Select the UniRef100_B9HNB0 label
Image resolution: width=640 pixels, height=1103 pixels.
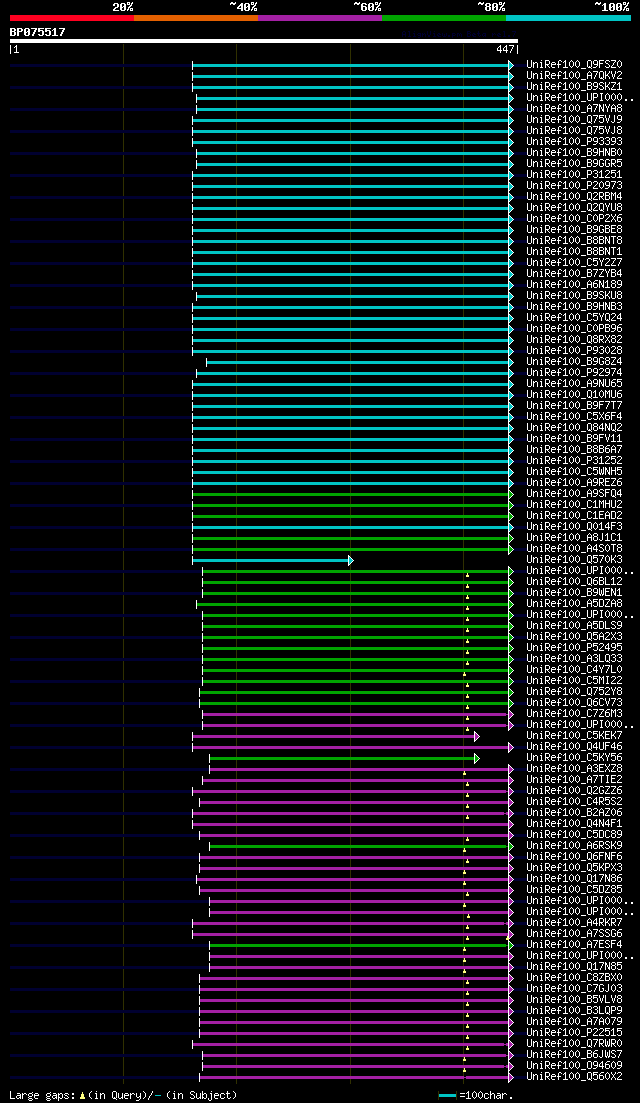(574, 153)
